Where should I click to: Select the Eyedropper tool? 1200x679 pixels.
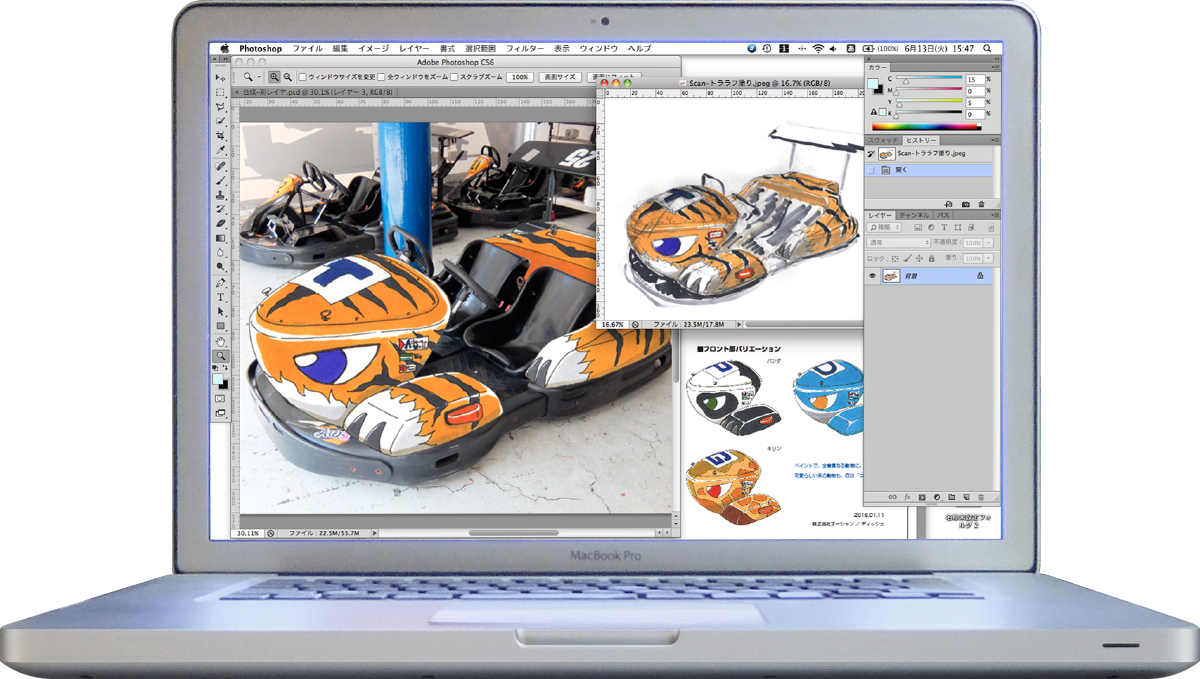point(220,150)
